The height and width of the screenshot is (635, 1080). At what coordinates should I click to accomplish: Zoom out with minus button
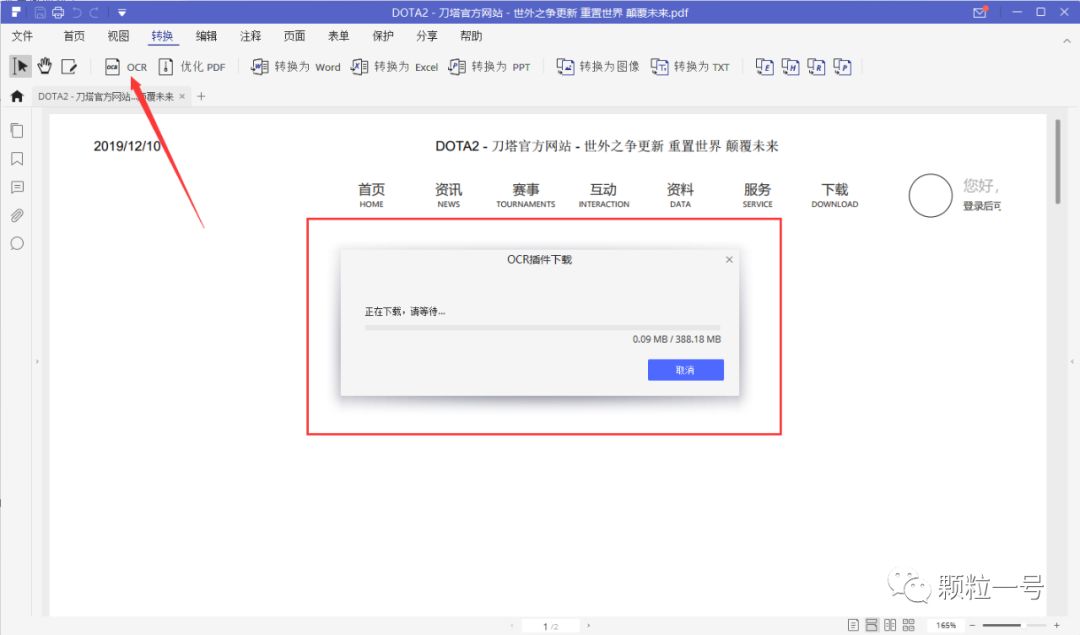973,625
